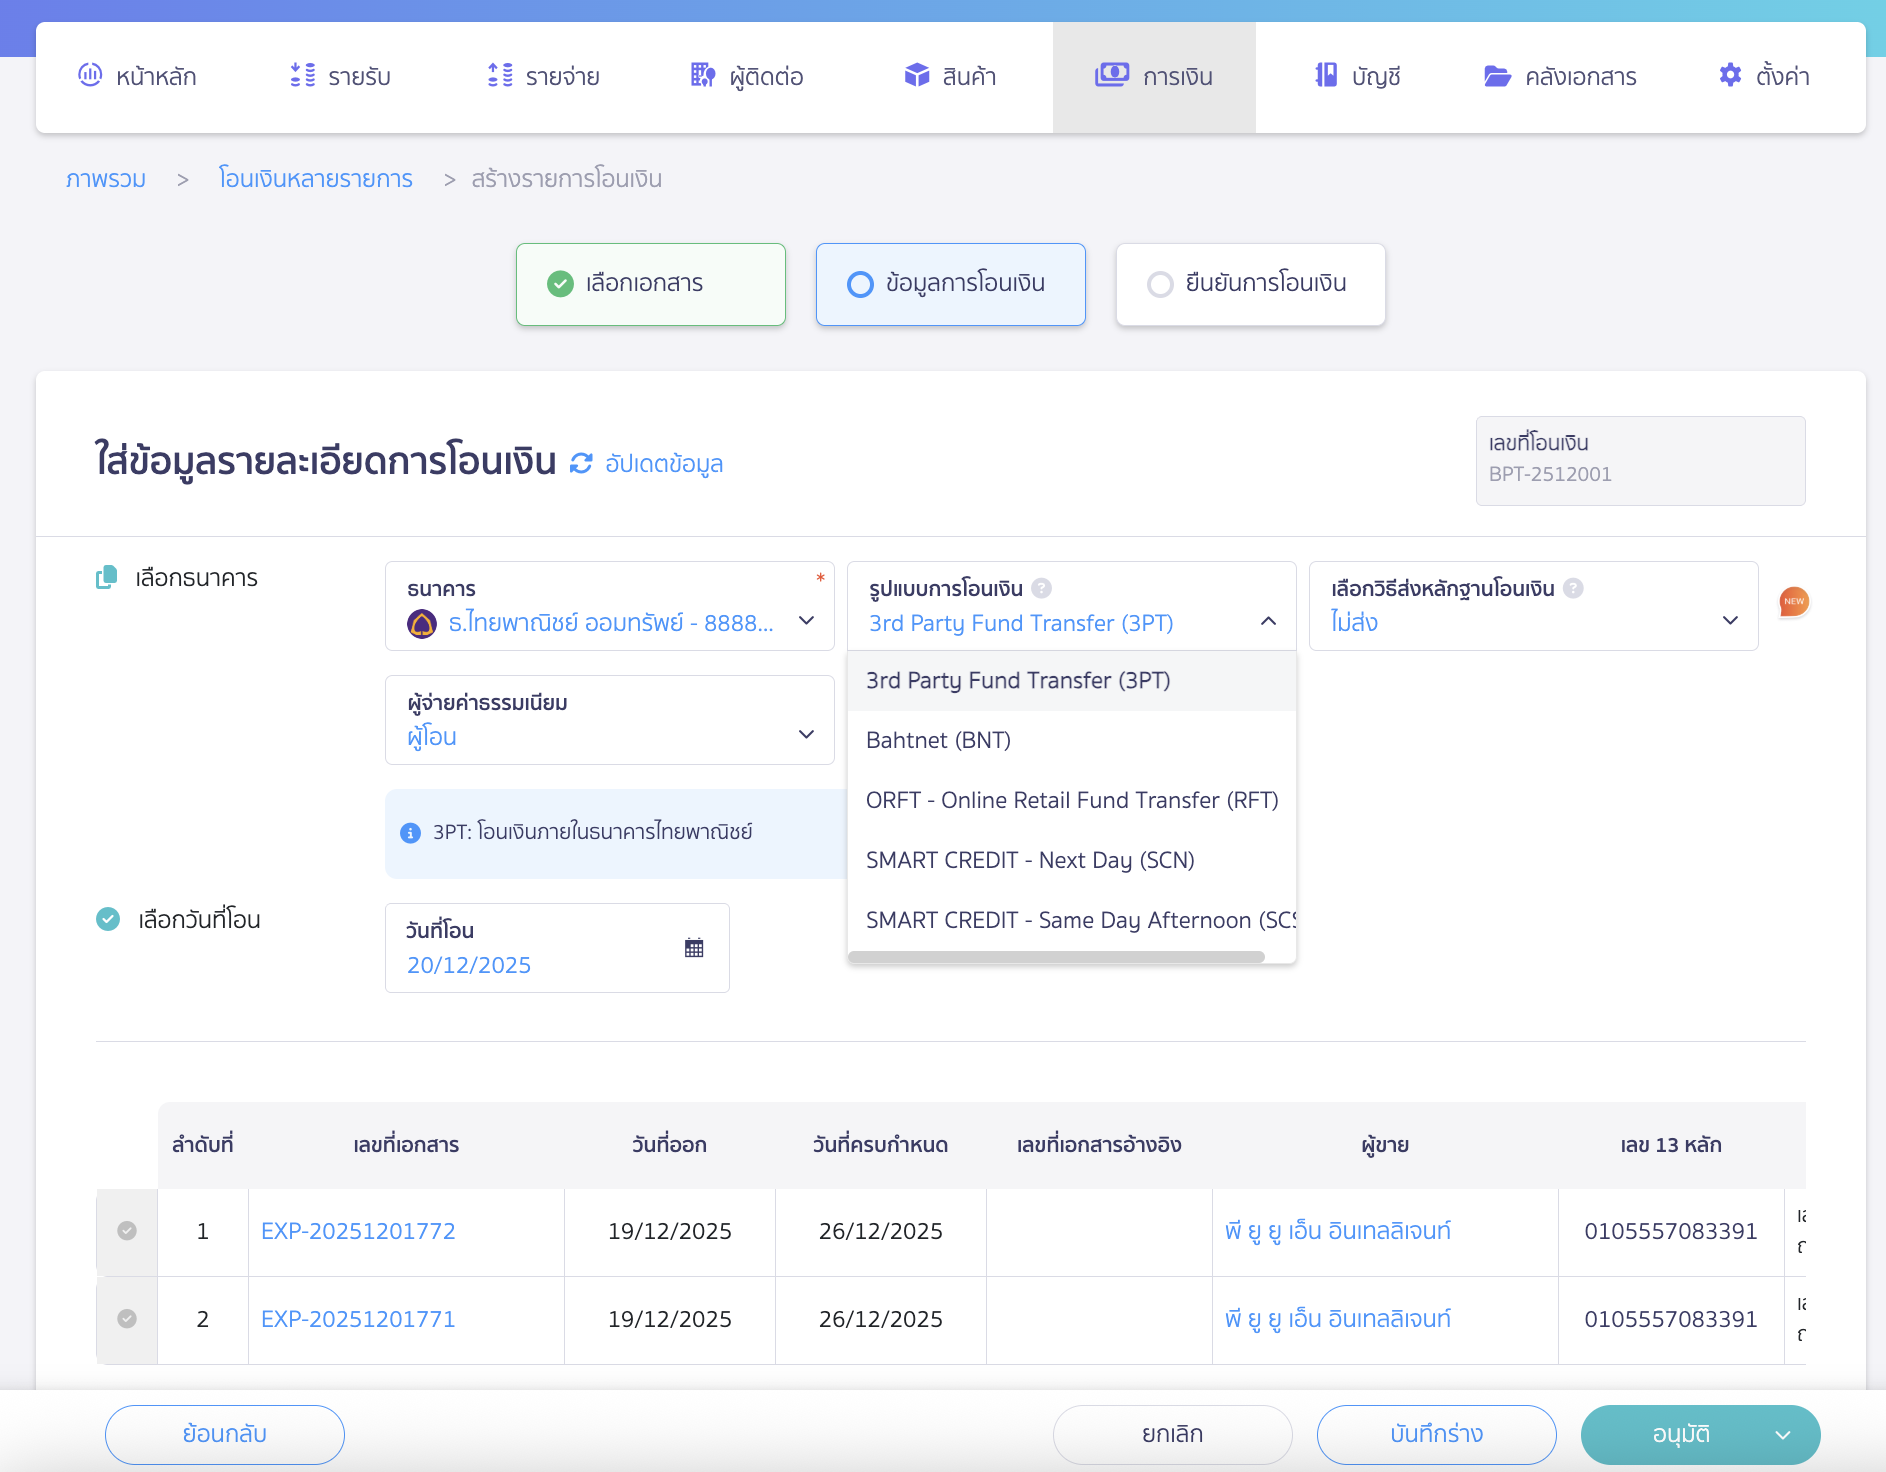Image resolution: width=1886 pixels, height=1472 pixels.
Task: Toggle checkbox for row EXP-20251201771
Action: tap(127, 1319)
